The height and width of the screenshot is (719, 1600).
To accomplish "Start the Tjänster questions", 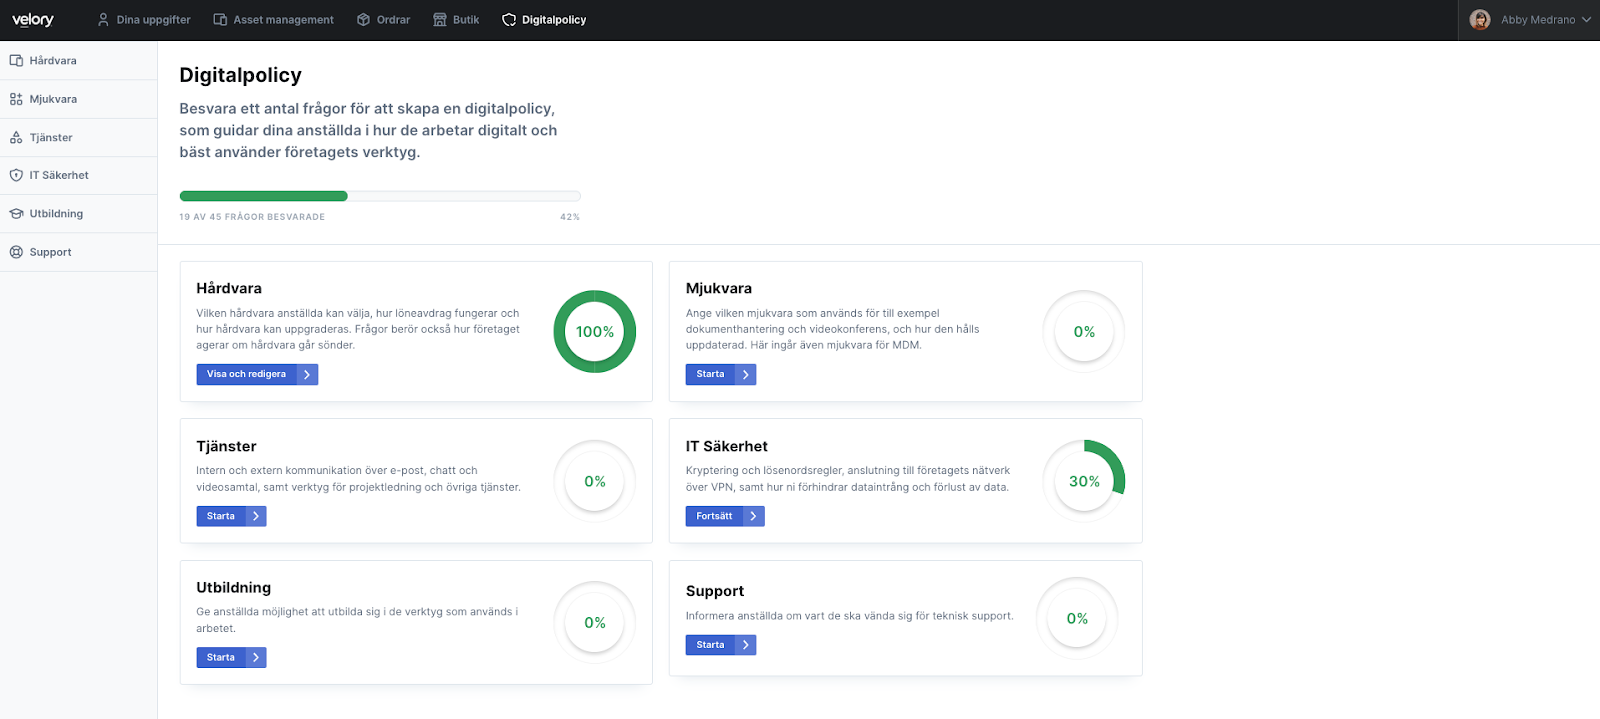I will (x=231, y=516).
